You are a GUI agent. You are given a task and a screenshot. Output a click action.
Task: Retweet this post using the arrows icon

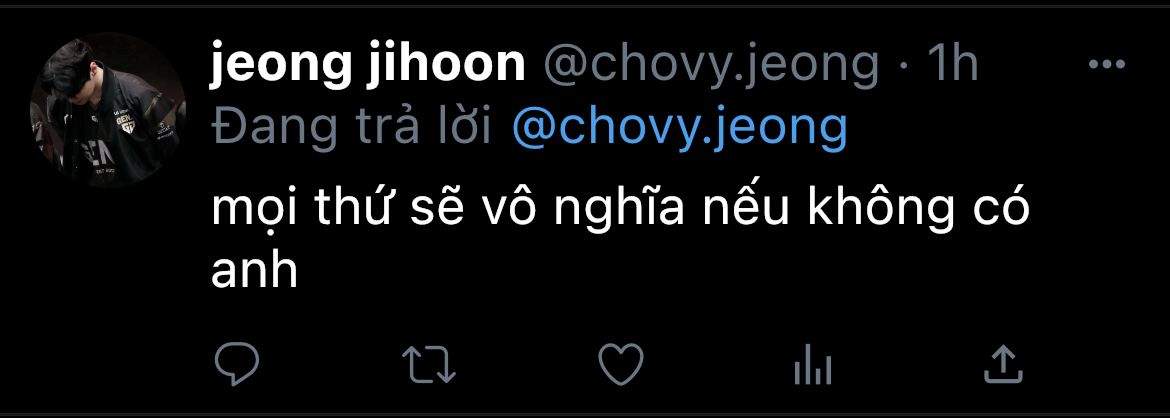tap(429, 365)
